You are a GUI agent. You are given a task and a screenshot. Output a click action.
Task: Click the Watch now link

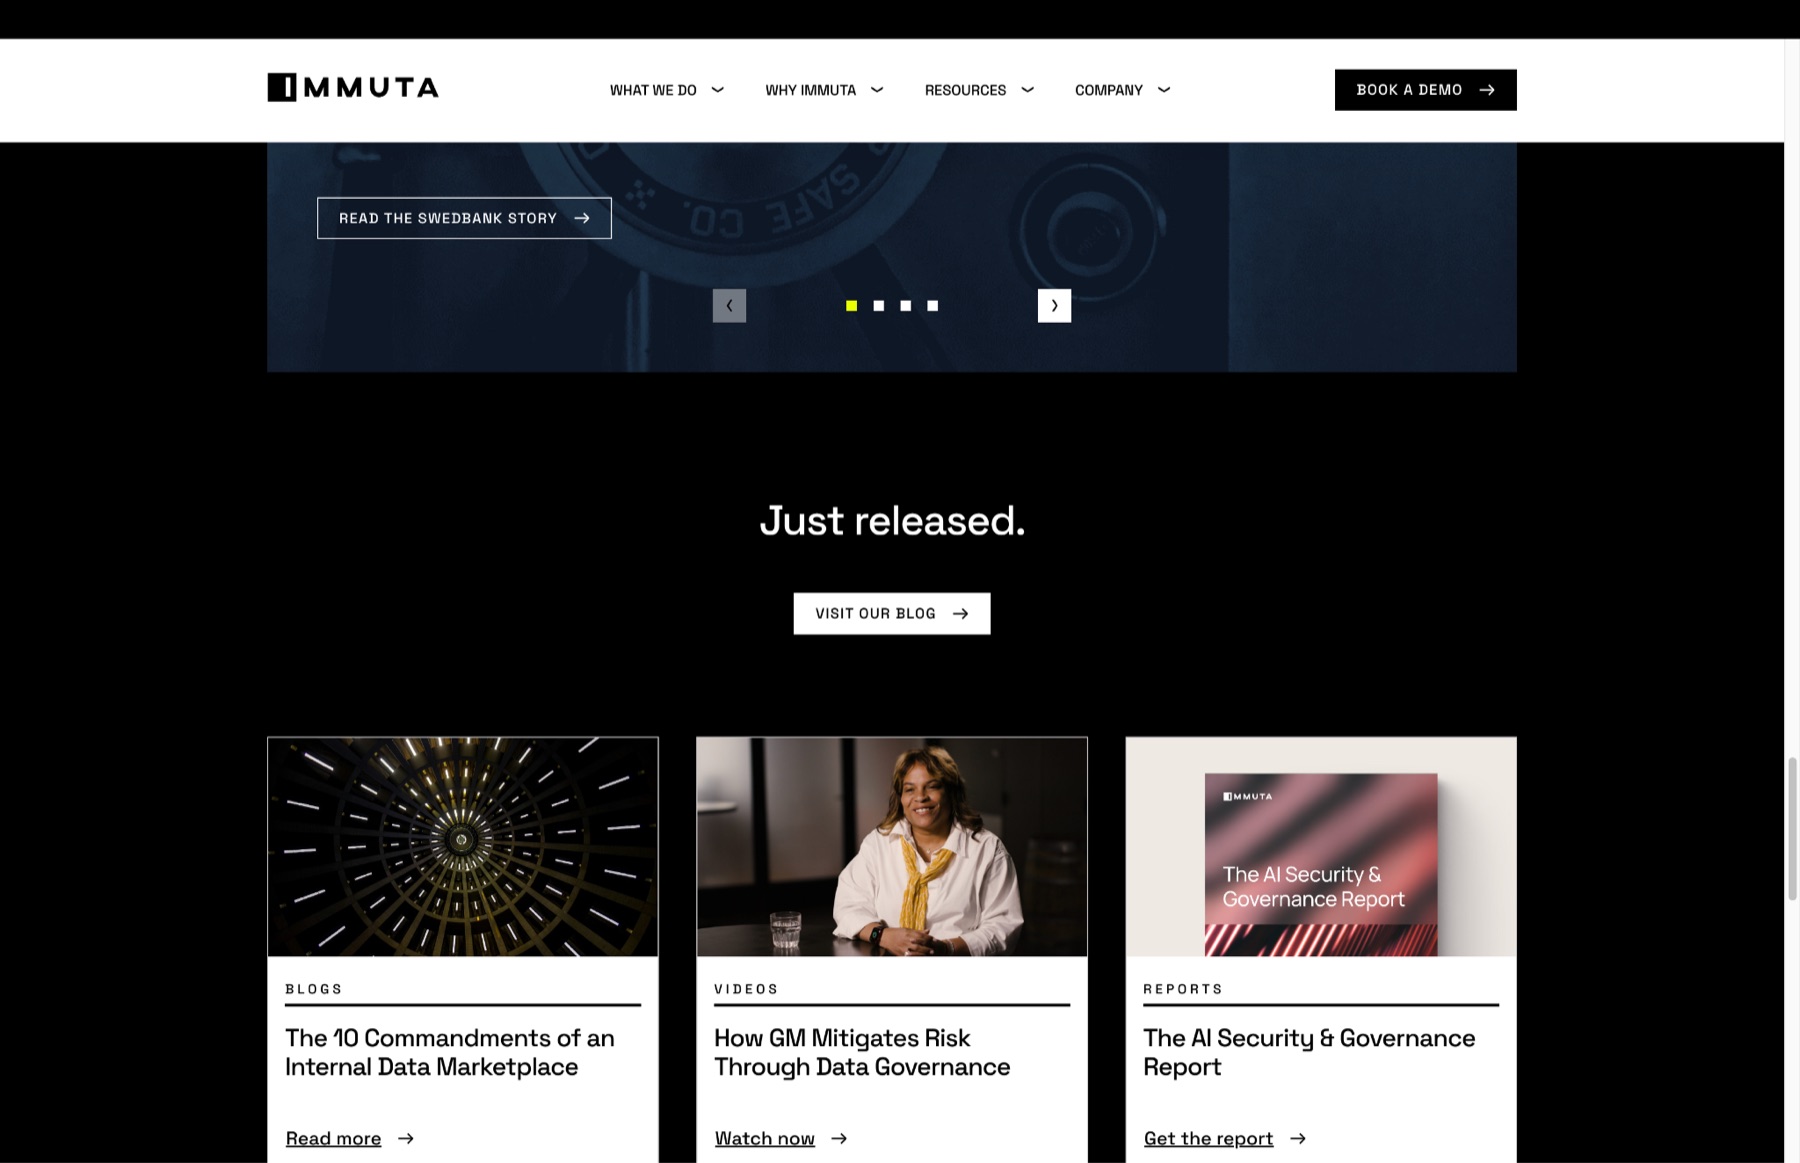tap(764, 1139)
